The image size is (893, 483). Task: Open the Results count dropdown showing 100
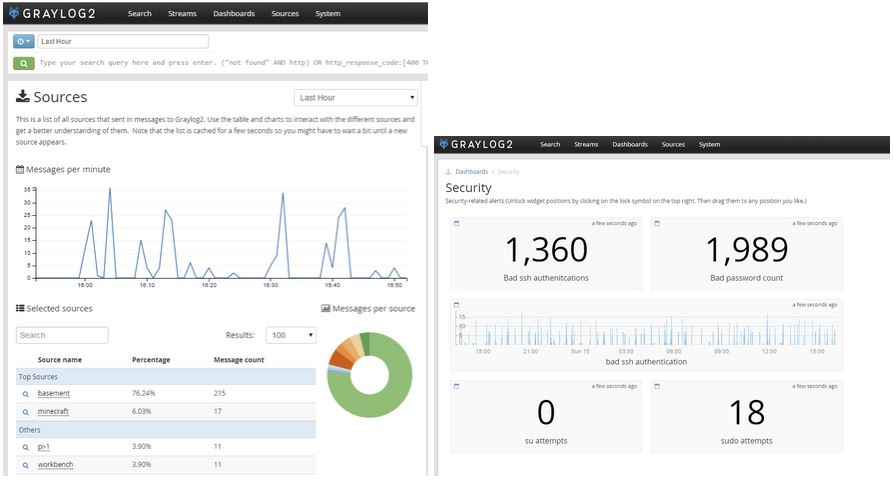tap(293, 335)
